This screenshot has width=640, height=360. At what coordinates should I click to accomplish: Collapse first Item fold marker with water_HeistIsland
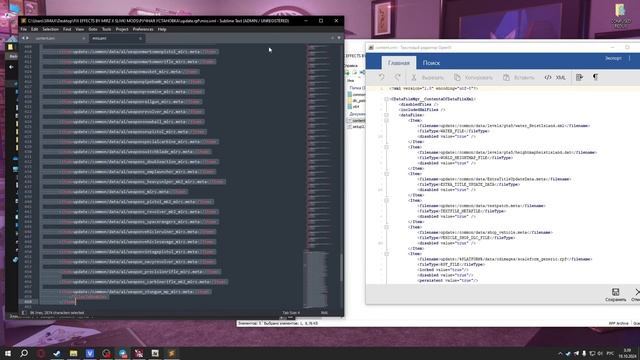pos(386,120)
